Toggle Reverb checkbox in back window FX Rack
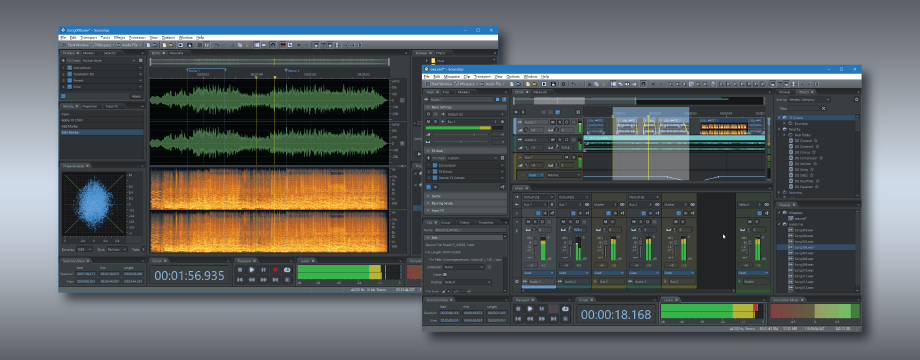This screenshot has width=920, height=360. tap(70, 80)
